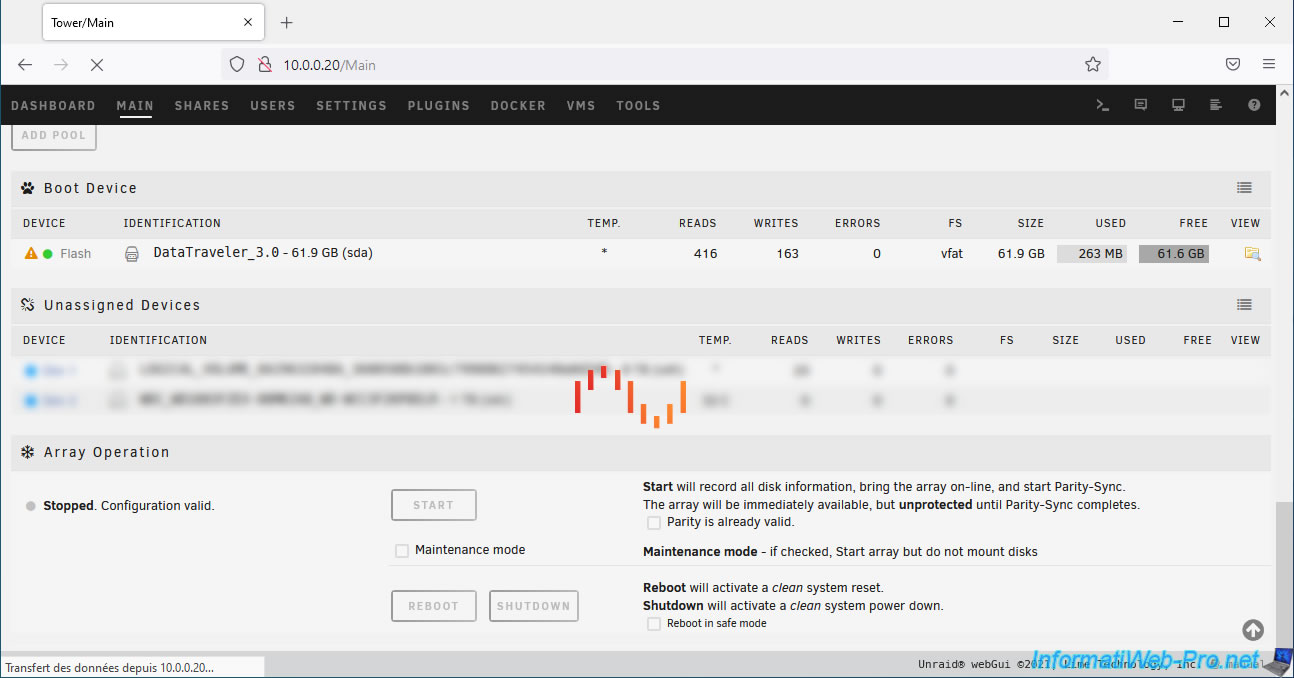Click the Firefox Pocket save icon
The image size is (1294, 678).
point(1233,64)
